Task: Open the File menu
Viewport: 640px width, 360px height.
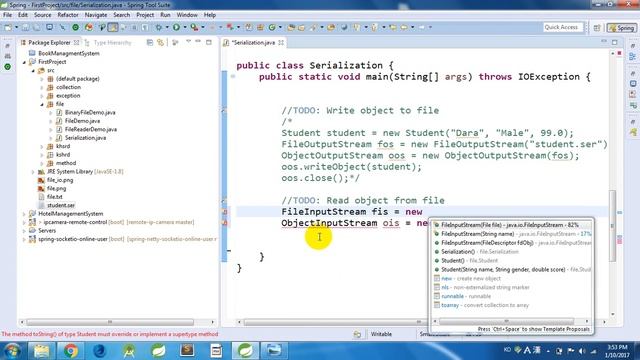Action: click(7, 15)
